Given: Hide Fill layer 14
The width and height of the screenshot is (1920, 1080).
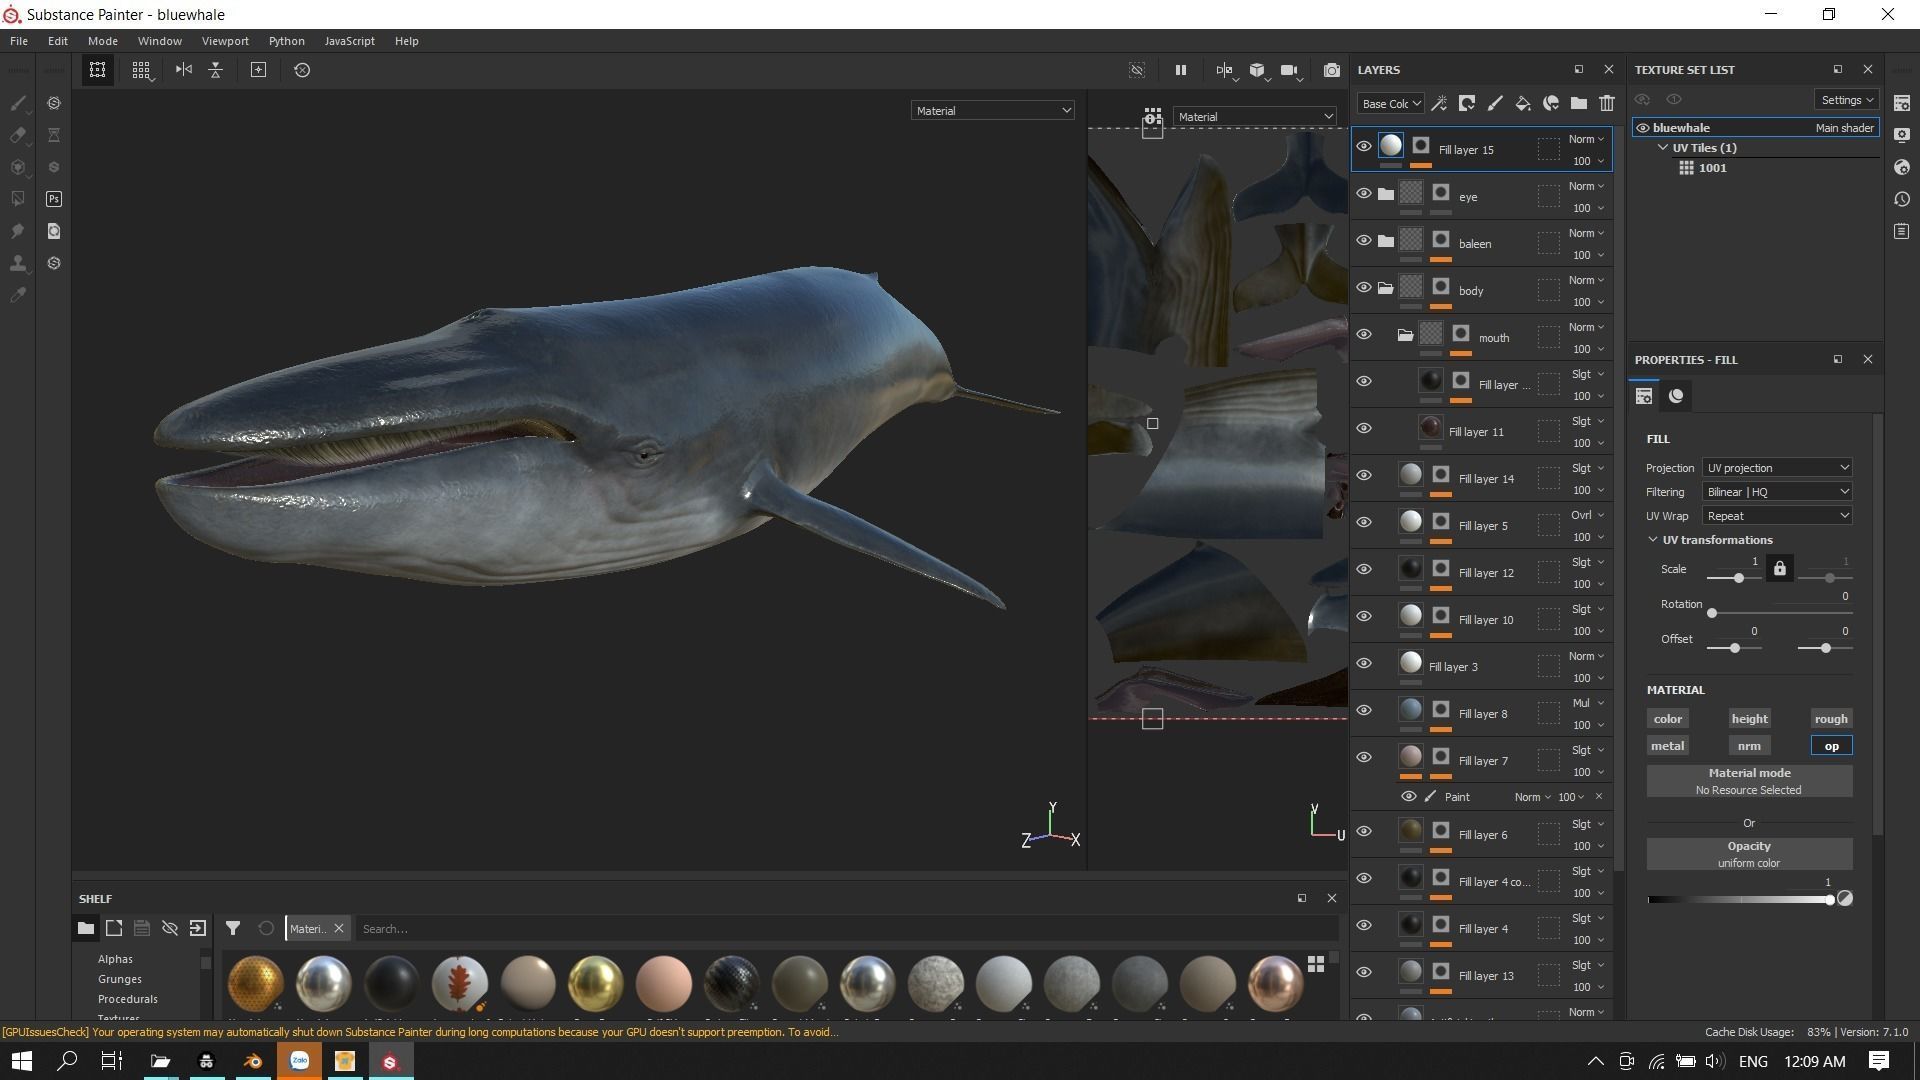Looking at the screenshot, I should point(1364,475).
